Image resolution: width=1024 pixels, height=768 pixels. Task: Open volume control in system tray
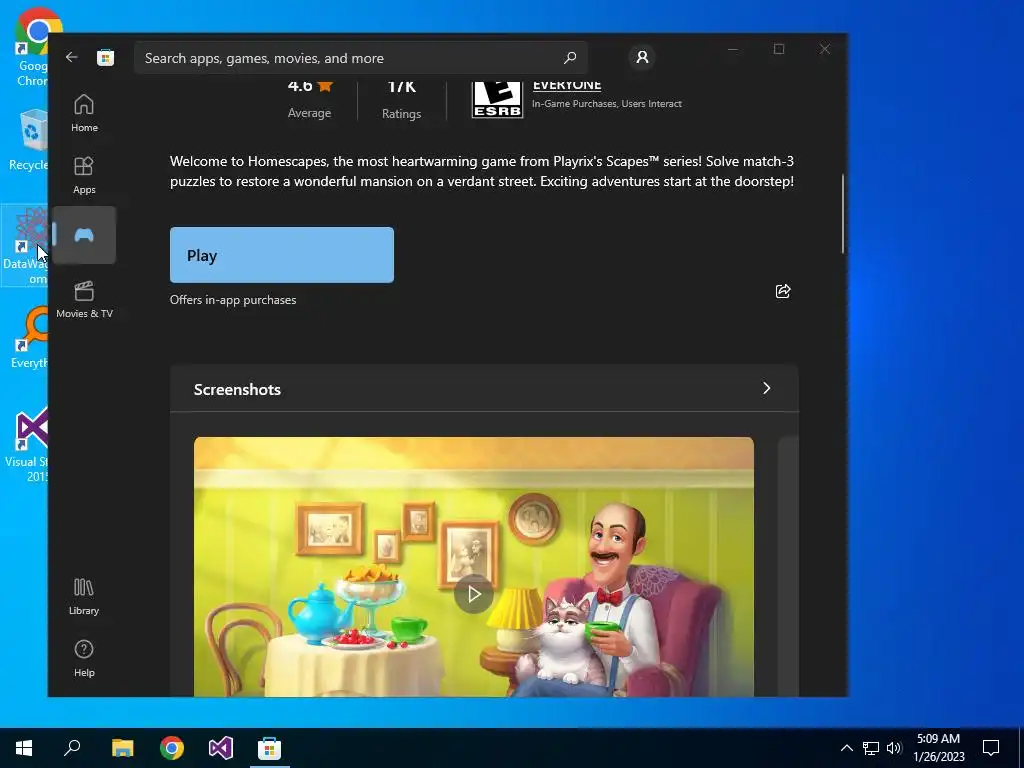(894, 748)
